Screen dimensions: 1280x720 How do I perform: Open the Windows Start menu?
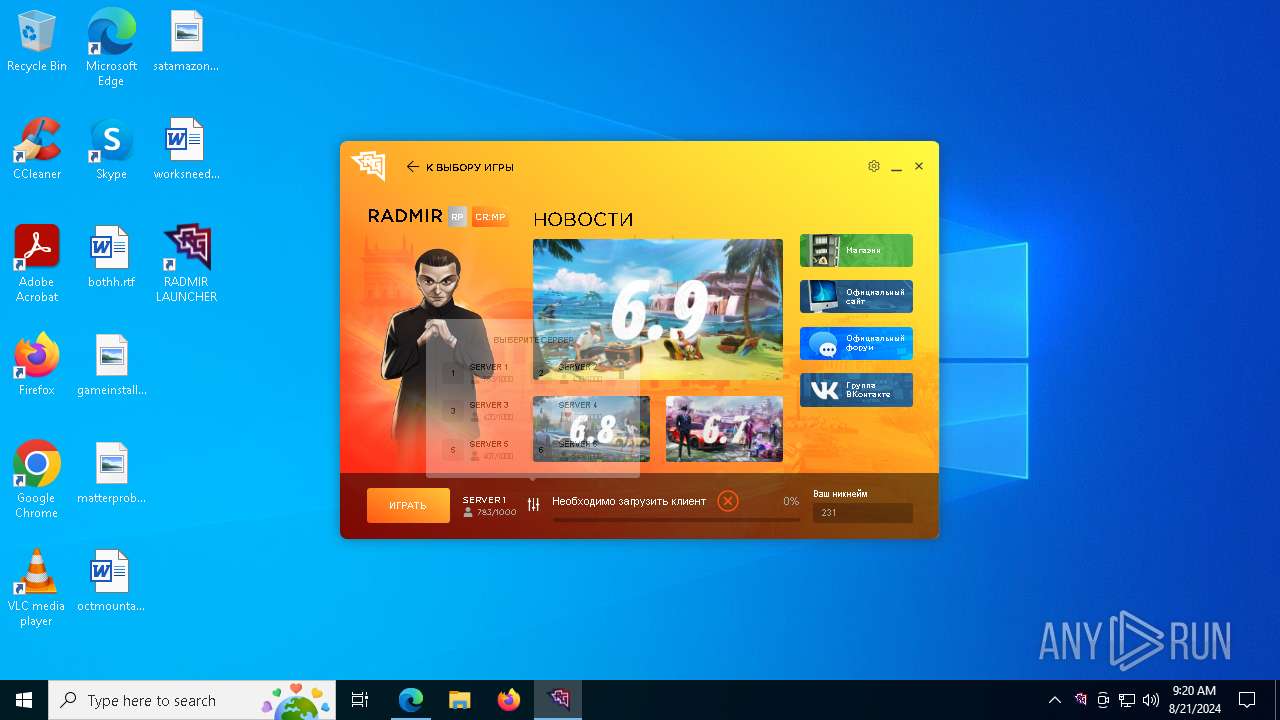(x=24, y=700)
